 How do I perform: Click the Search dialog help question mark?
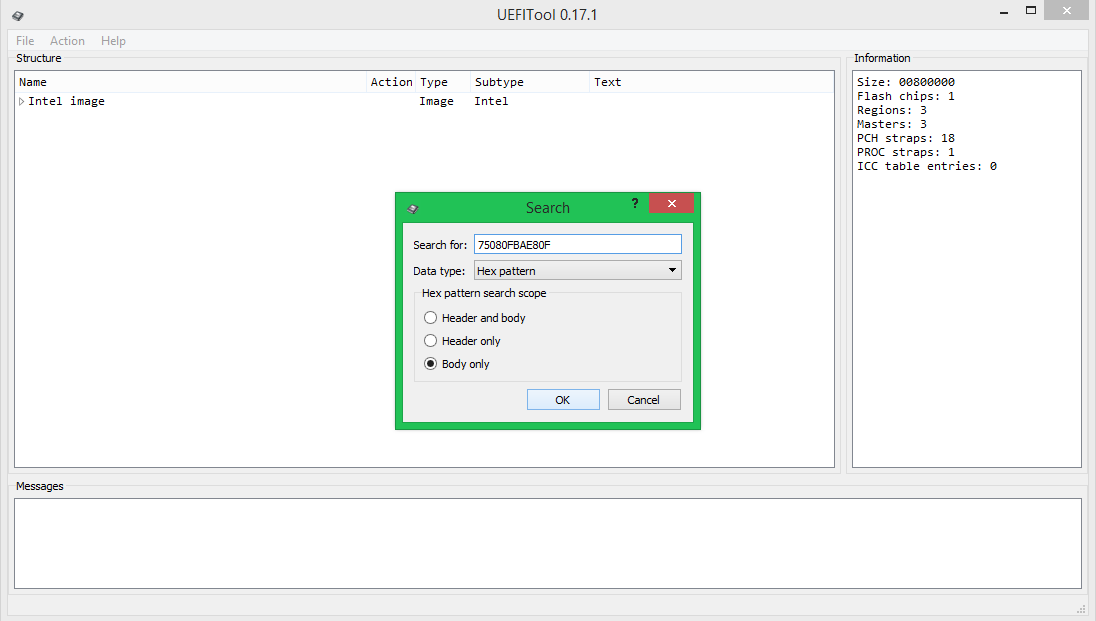click(635, 204)
